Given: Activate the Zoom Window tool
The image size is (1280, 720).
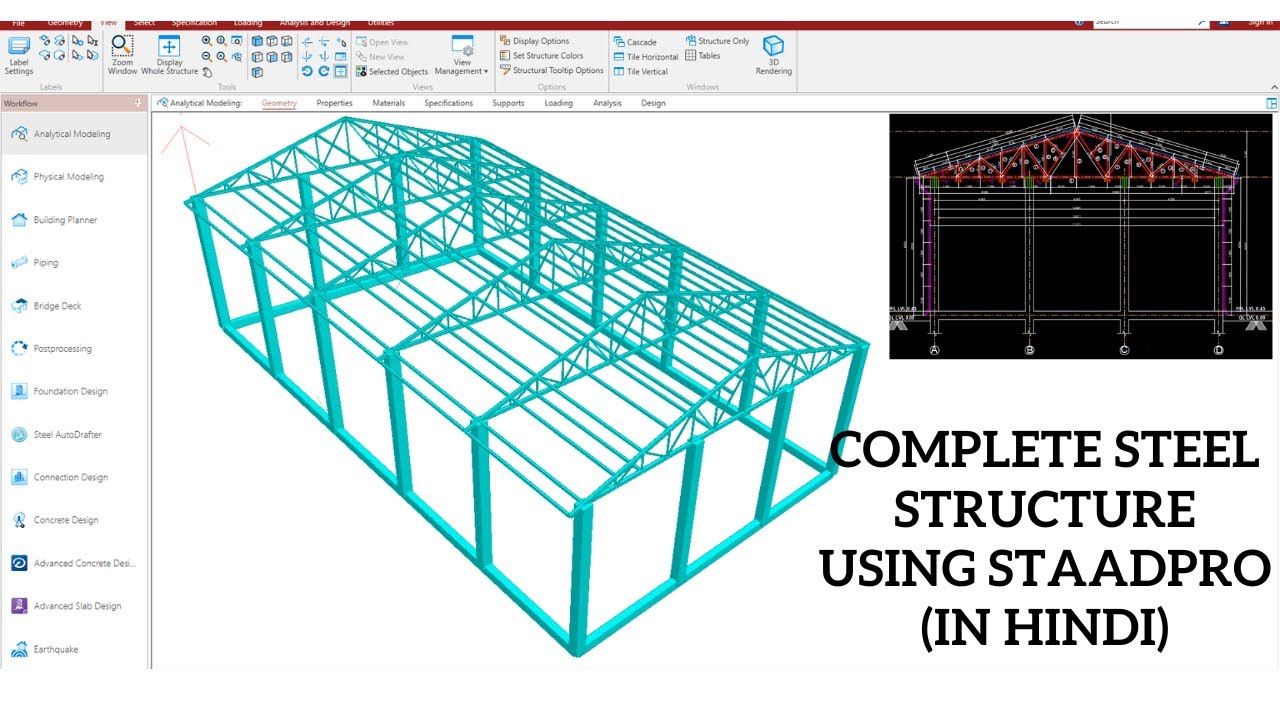Looking at the screenshot, I should 122,56.
